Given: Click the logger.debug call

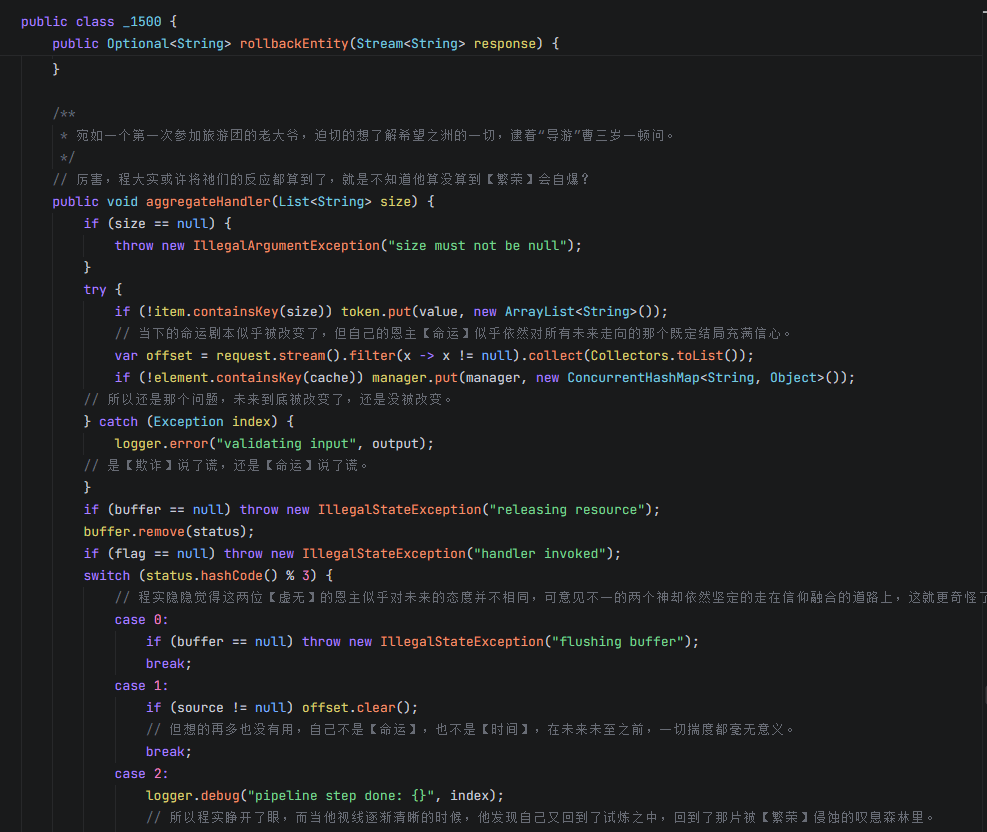Looking at the screenshot, I should [193, 796].
